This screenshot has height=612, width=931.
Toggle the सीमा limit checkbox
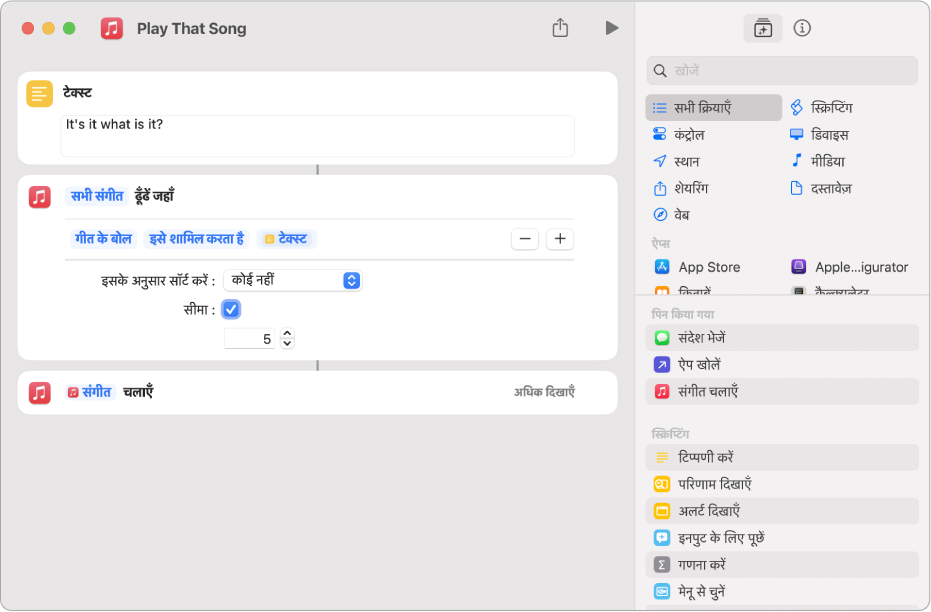(x=231, y=309)
